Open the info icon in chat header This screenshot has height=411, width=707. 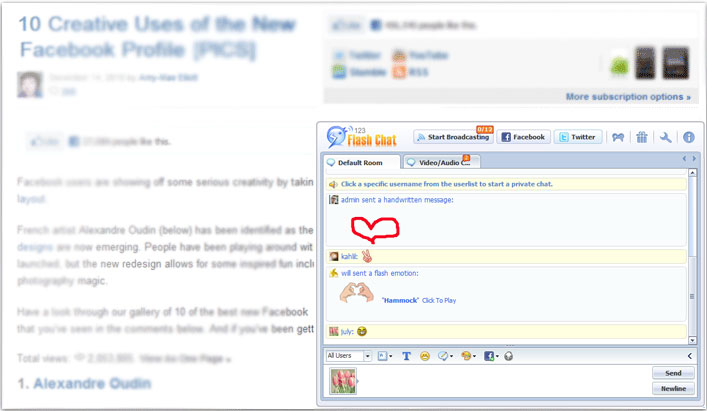(689, 137)
